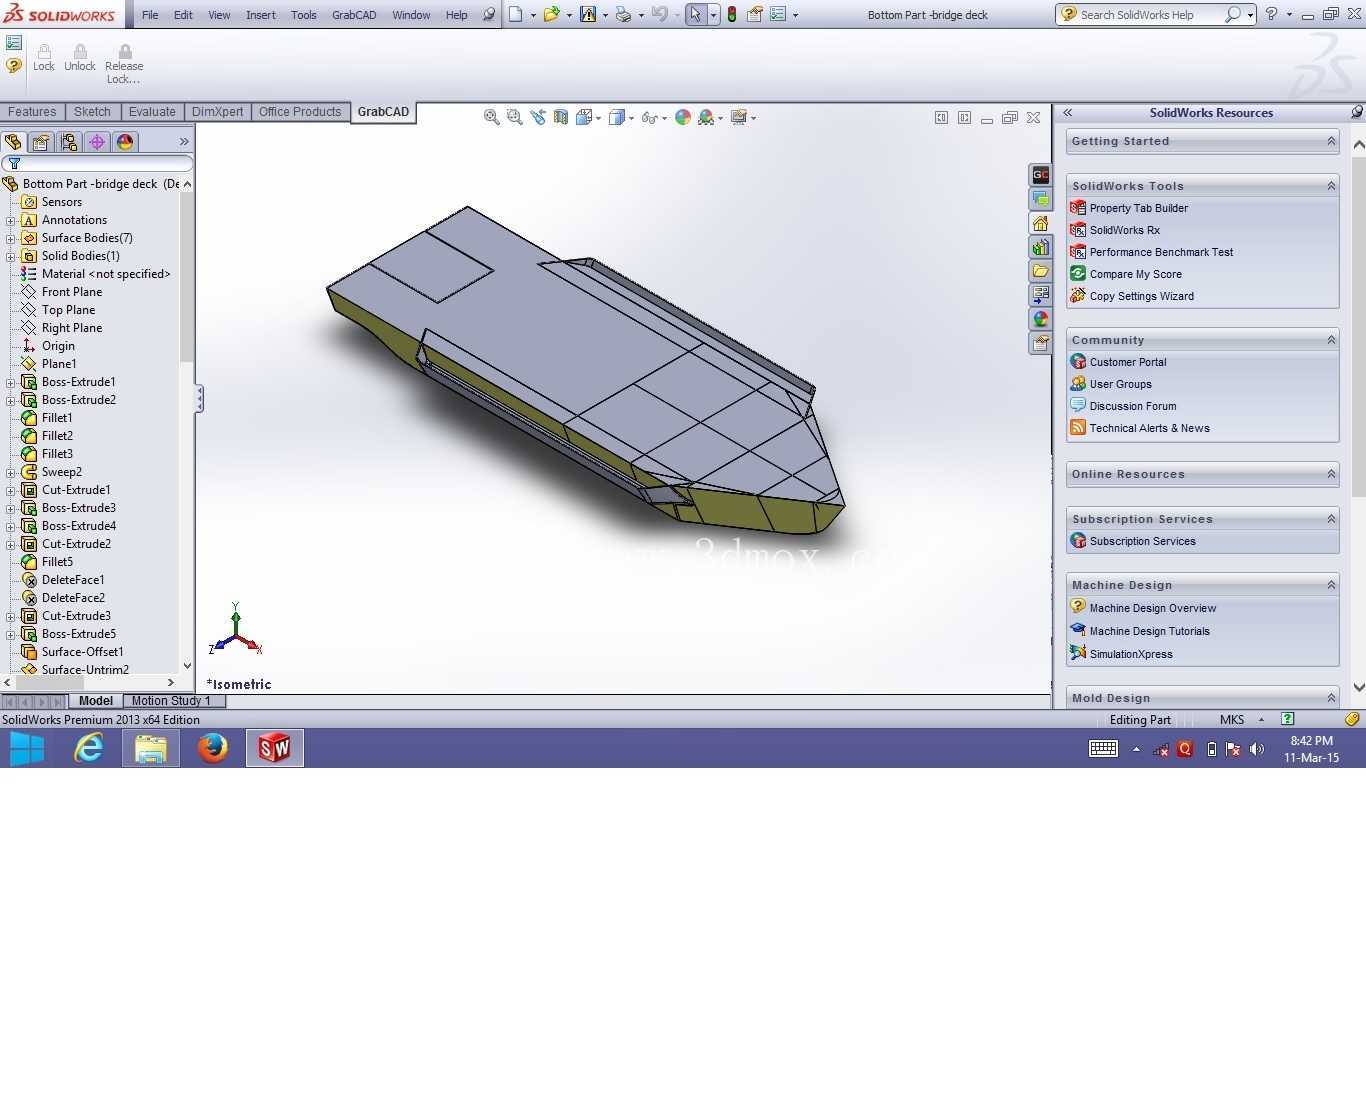Click the Open file folder icon
This screenshot has height=1116, width=1366.
tap(550, 14)
